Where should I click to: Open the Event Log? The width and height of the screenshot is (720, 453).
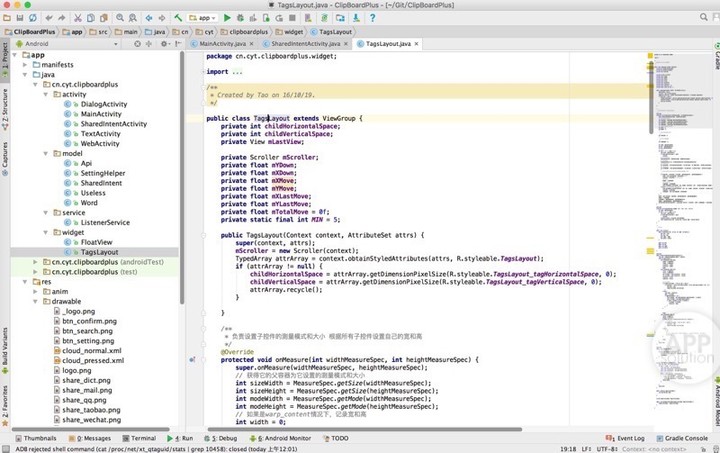click(x=625, y=438)
